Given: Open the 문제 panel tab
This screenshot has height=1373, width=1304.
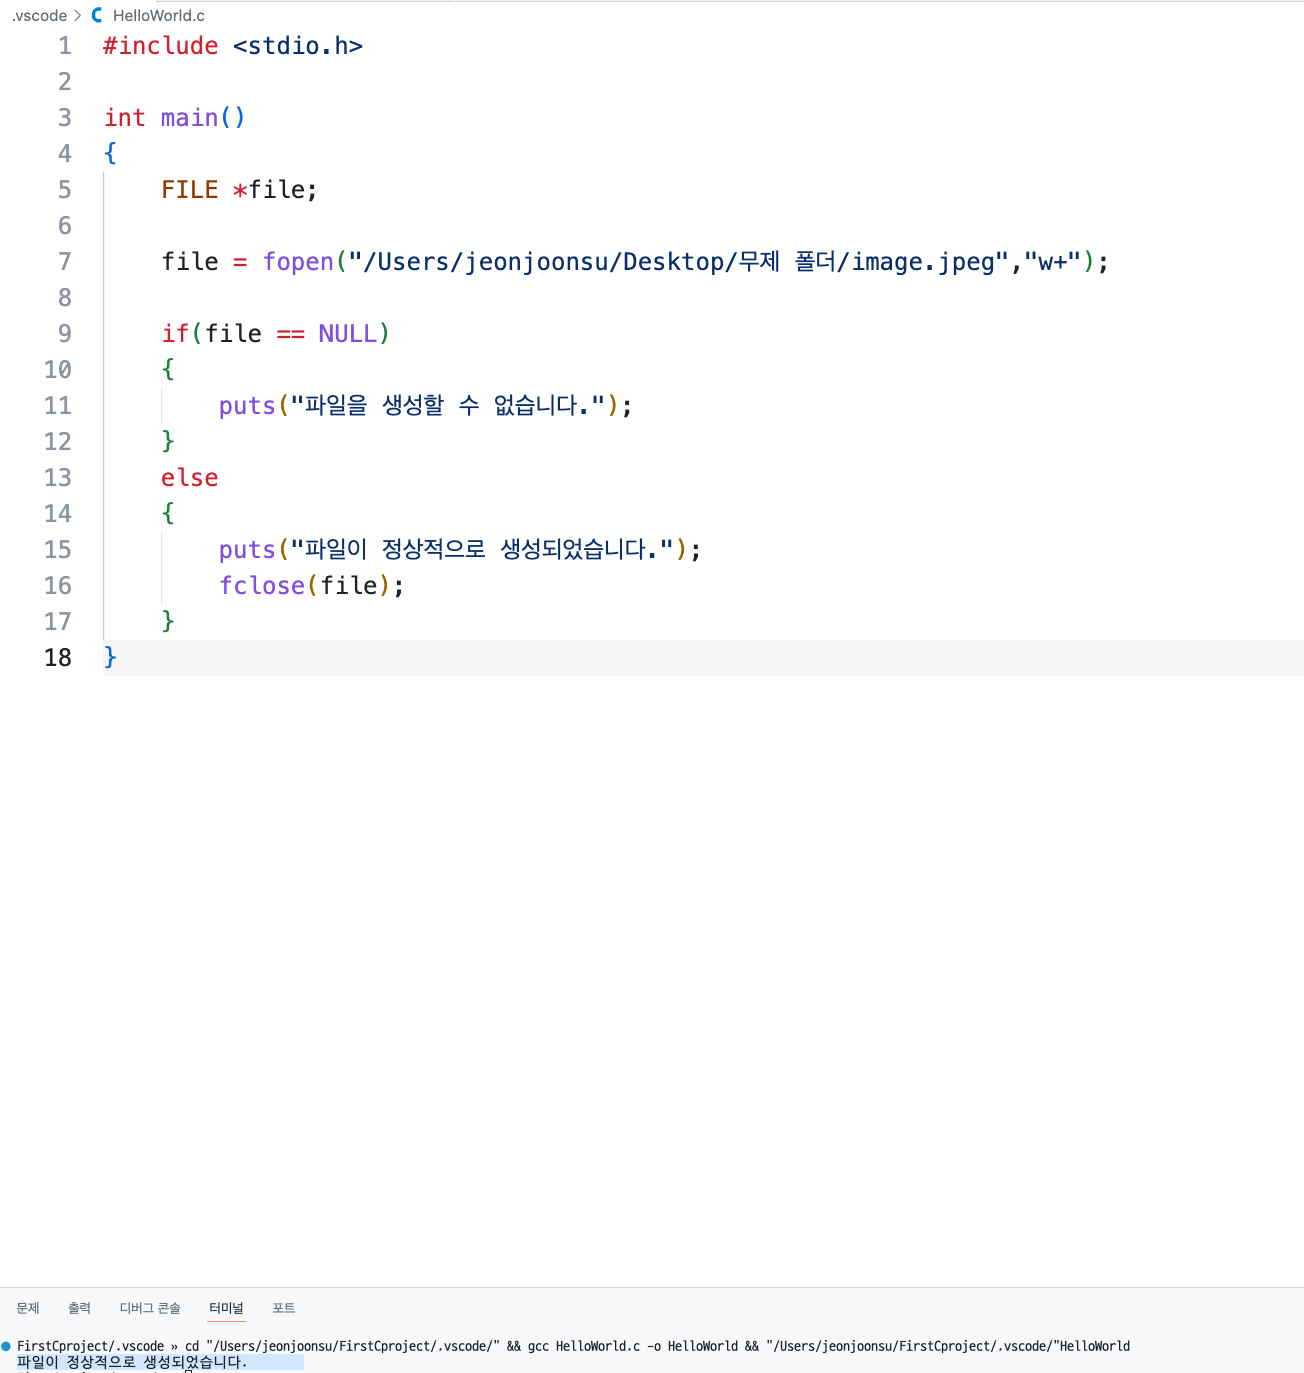Looking at the screenshot, I should pyautogui.click(x=28, y=1308).
